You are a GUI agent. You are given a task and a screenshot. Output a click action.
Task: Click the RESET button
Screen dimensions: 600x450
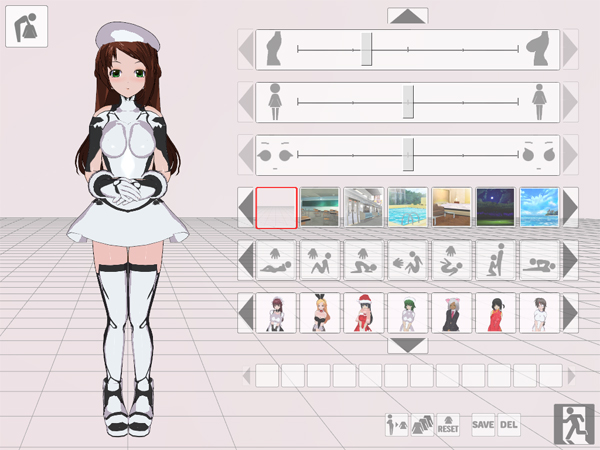pyautogui.click(x=448, y=425)
